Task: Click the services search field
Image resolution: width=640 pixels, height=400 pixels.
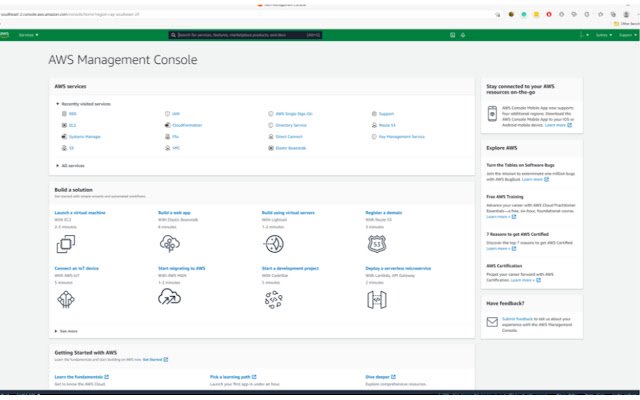Action: (x=245, y=35)
